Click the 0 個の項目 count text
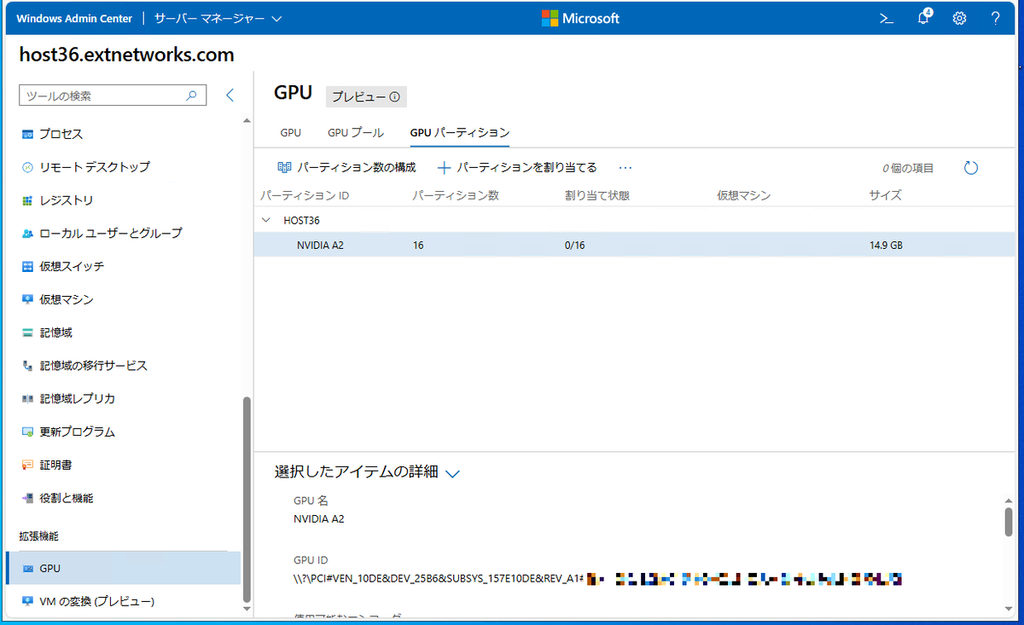Viewport: 1024px width, 625px height. point(908,168)
